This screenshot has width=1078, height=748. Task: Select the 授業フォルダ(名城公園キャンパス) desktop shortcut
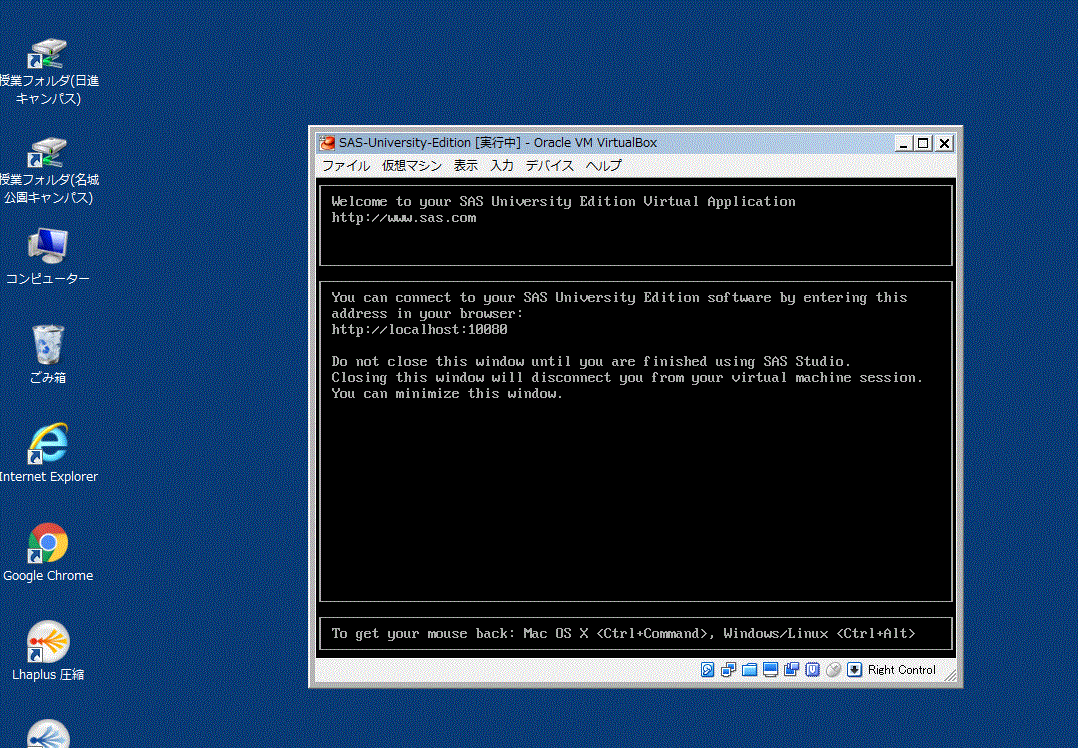click(48, 170)
